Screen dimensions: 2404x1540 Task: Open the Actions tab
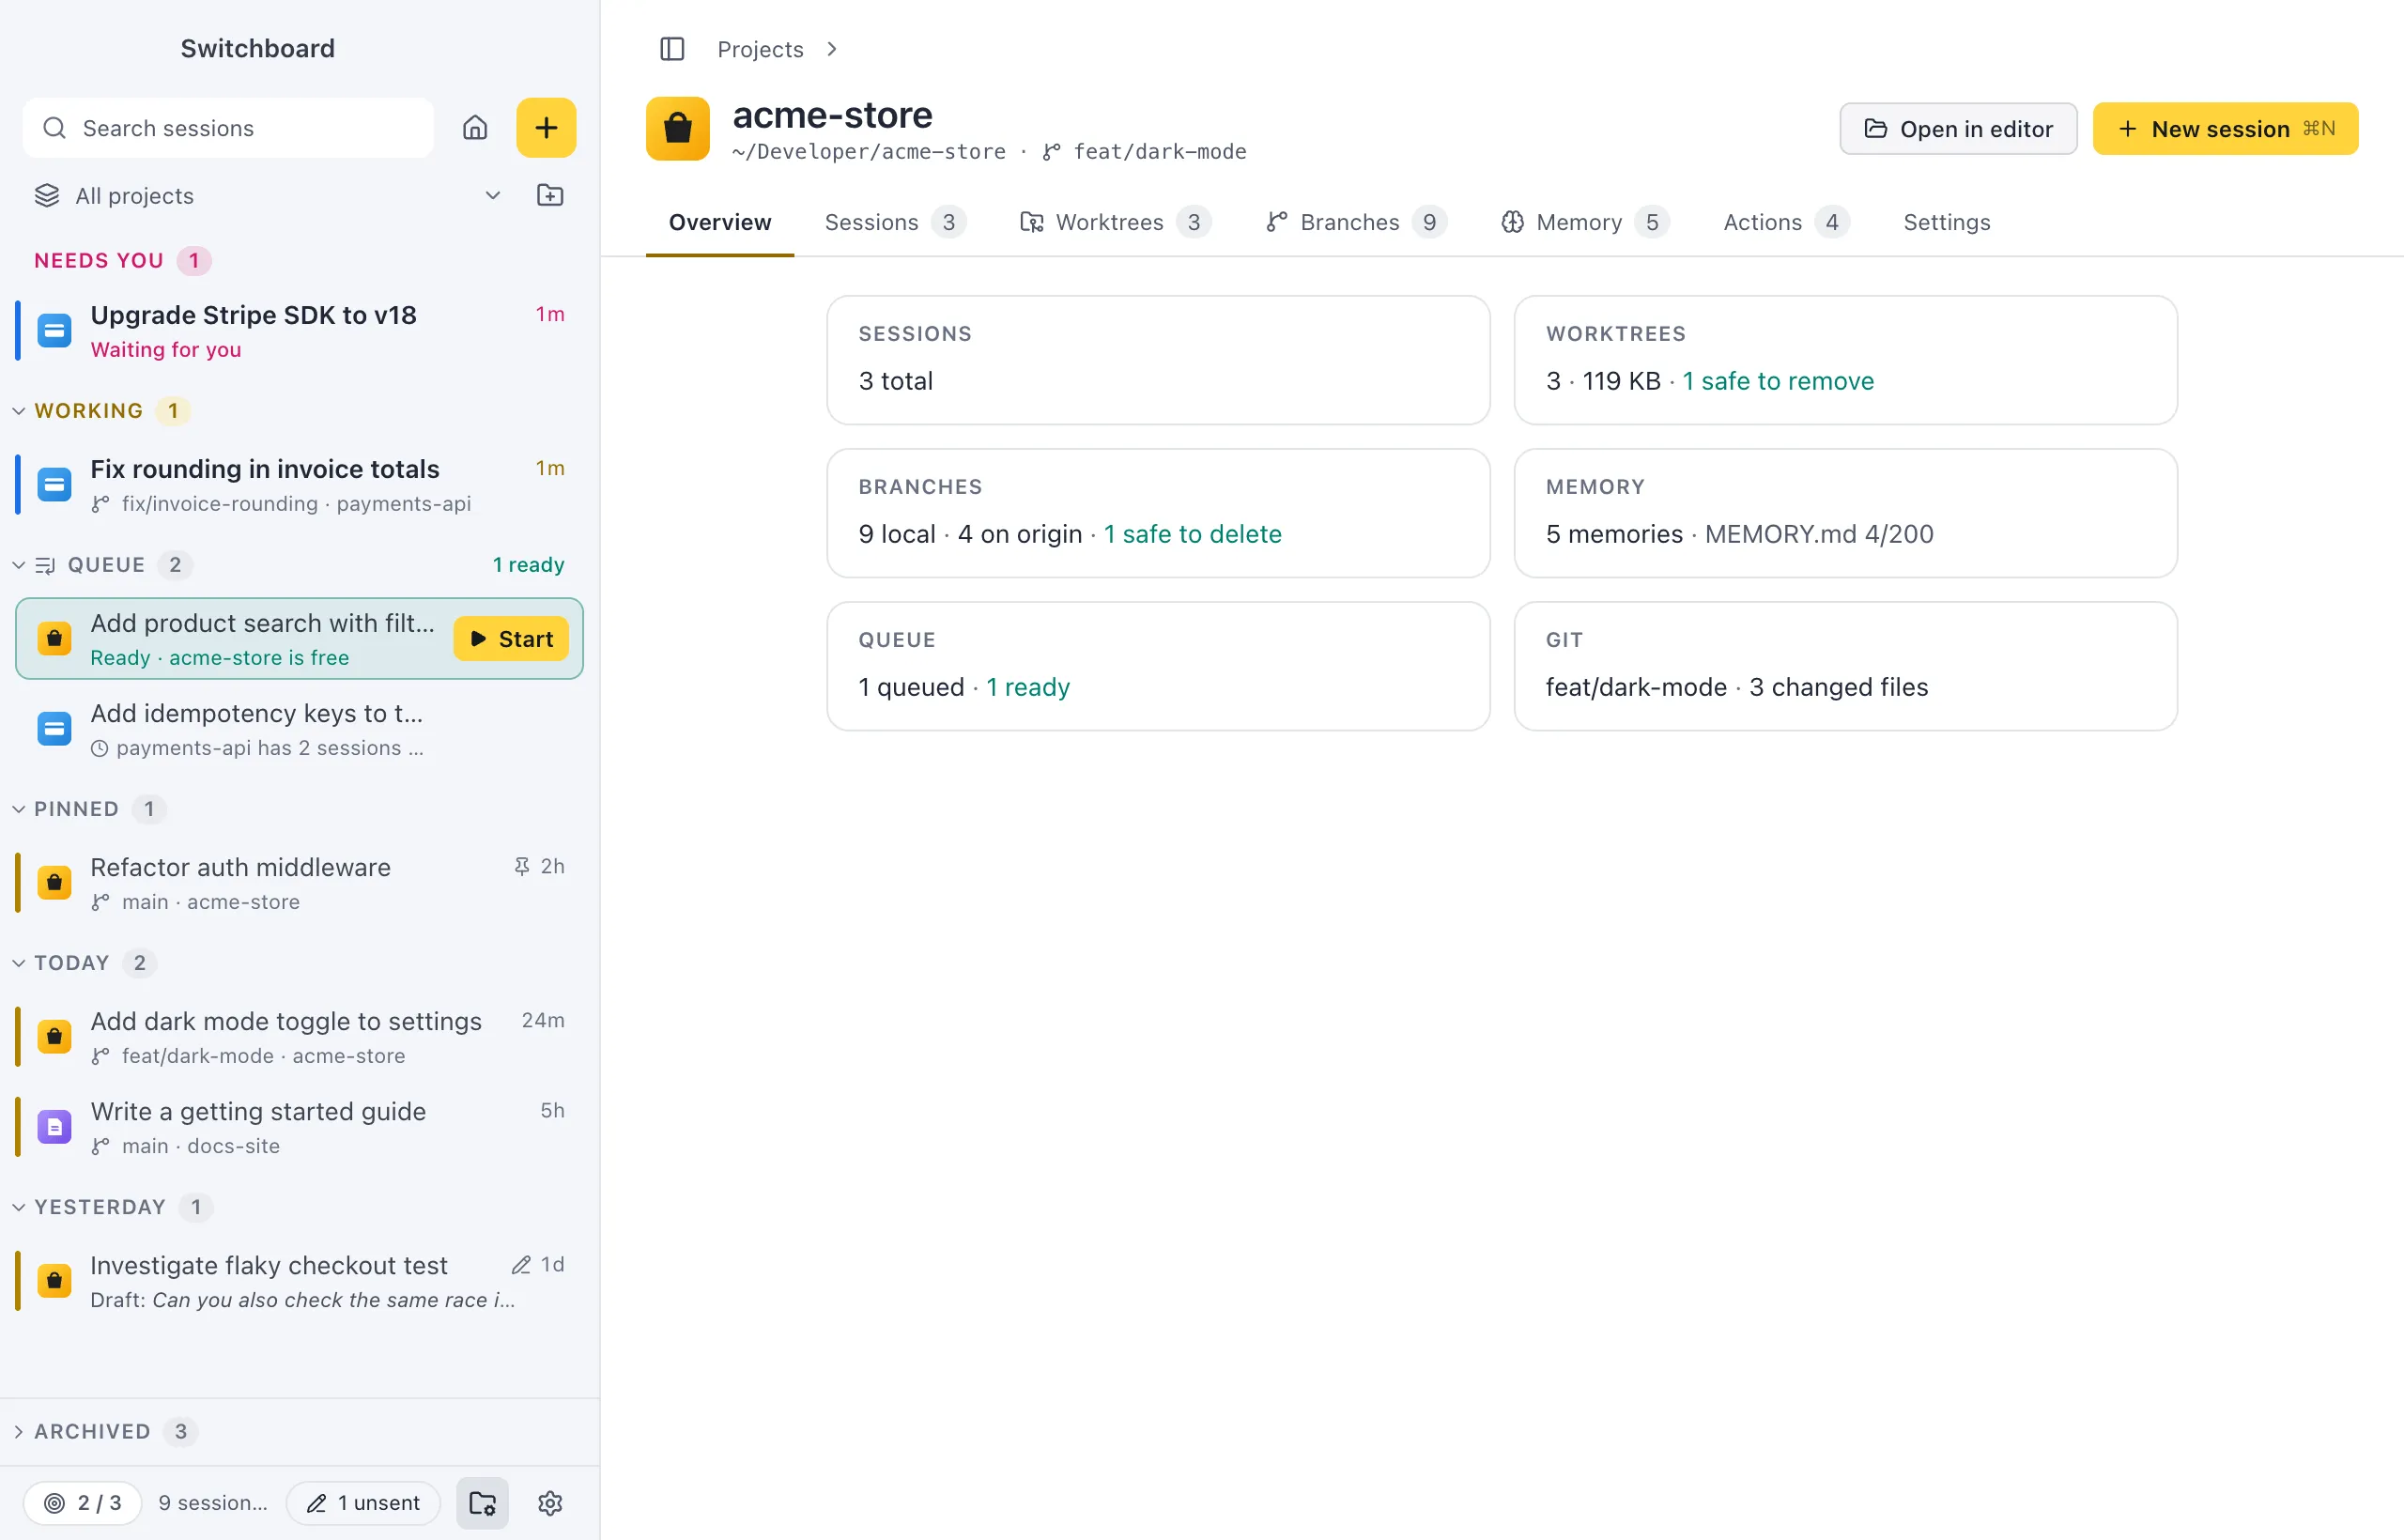1786,222
